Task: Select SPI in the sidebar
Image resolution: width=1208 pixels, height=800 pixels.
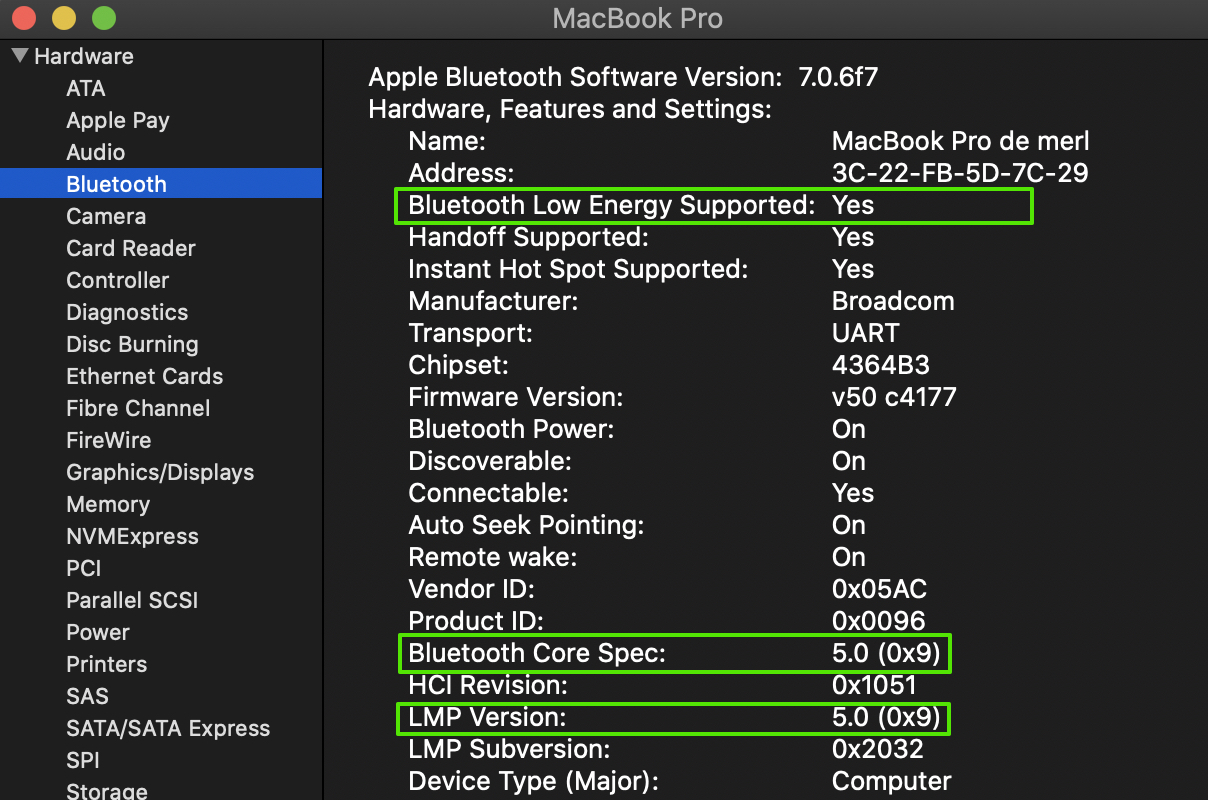Action: [83, 760]
